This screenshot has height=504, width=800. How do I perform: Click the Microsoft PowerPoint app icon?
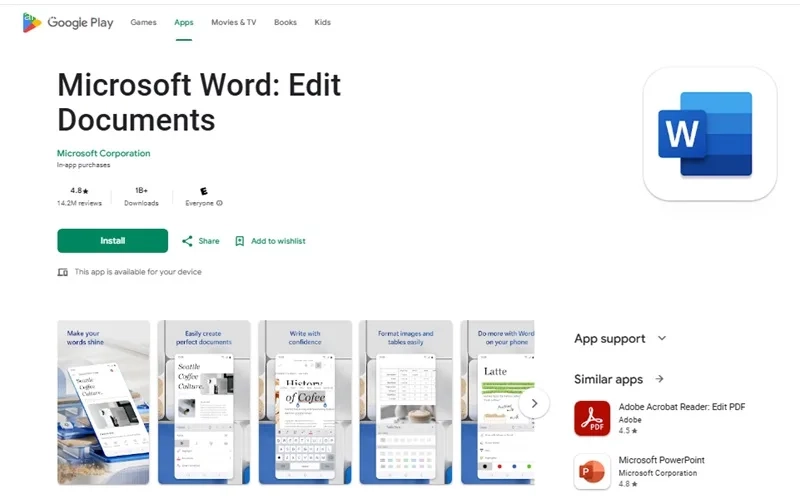point(592,471)
